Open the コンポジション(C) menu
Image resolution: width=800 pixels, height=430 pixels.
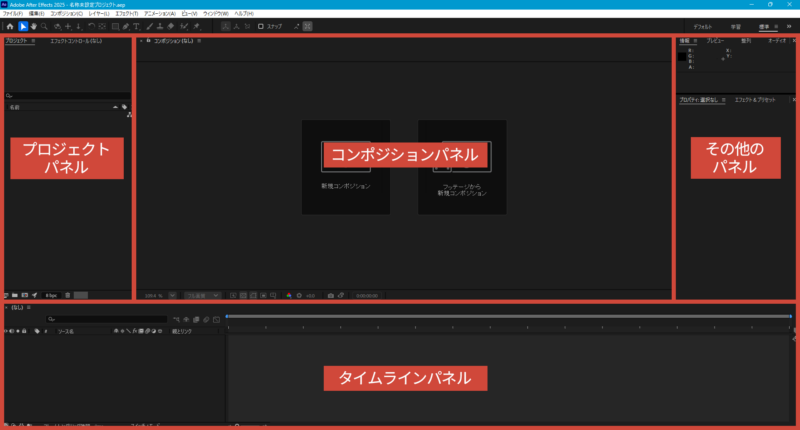pyautogui.click(x=66, y=14)
